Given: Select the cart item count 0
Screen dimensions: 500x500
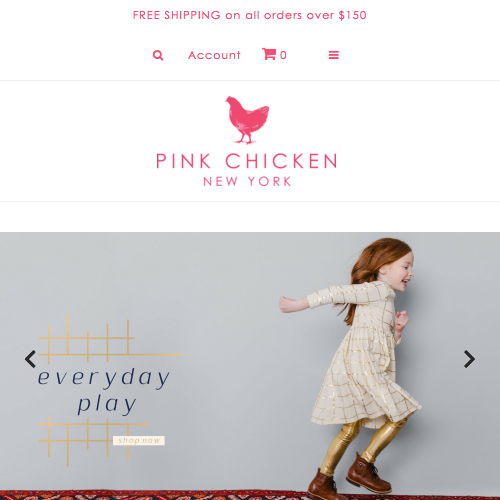Looking at the screenshot, I should pos(283,55).
